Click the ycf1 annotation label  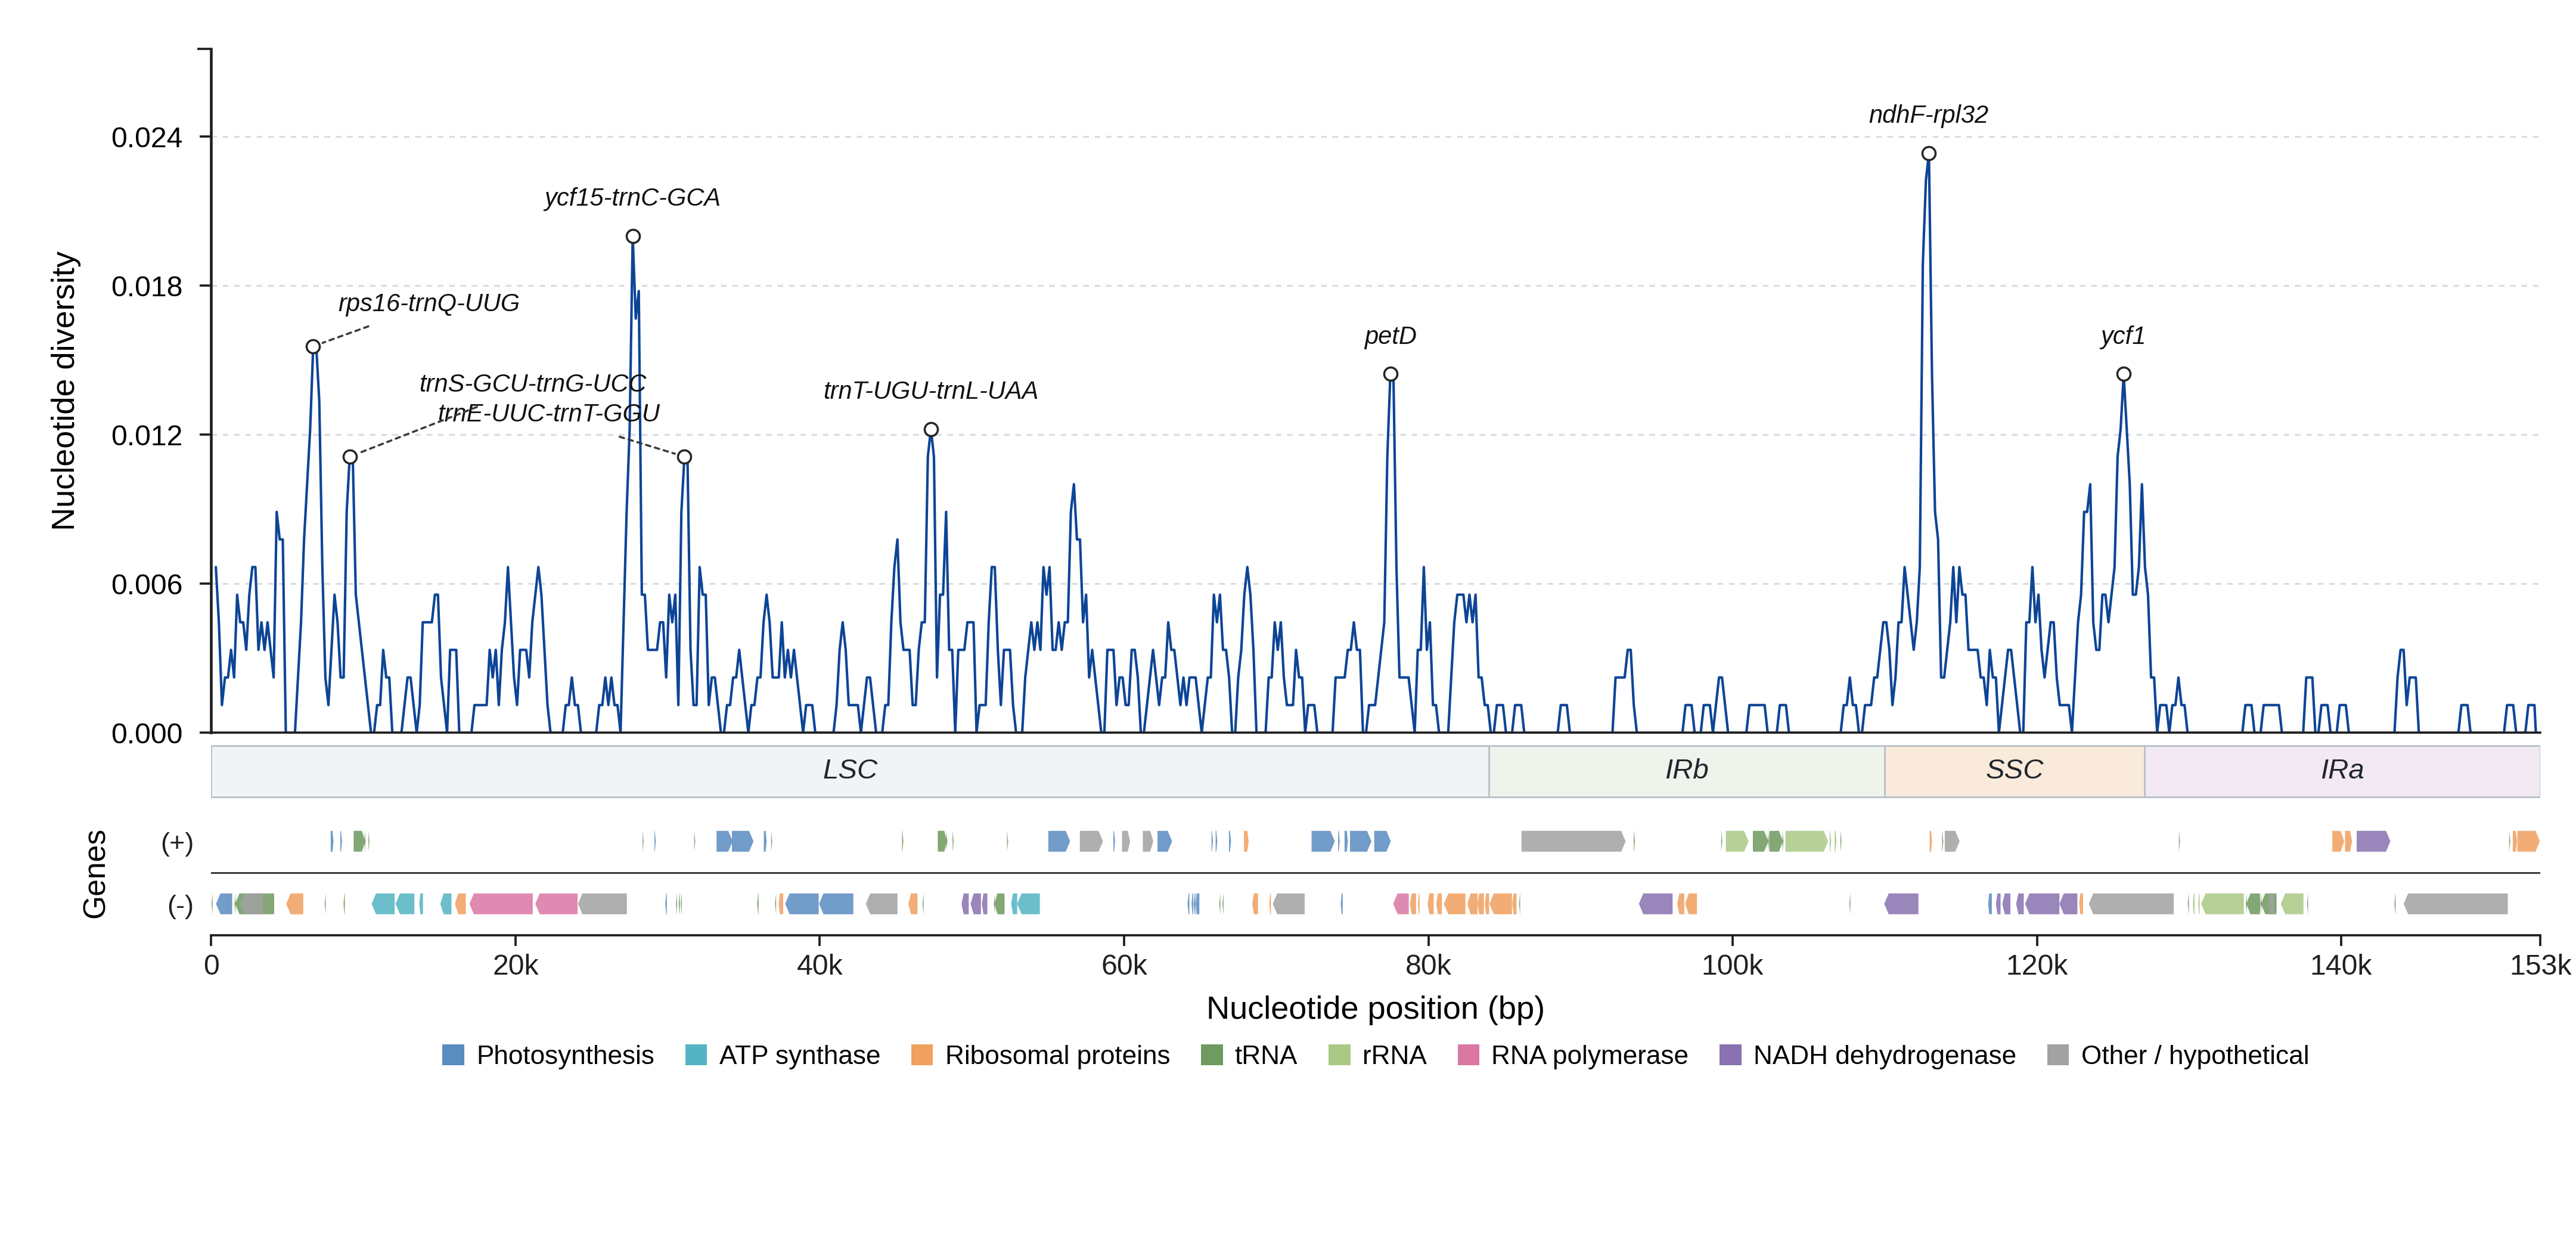coord(2123,336)
